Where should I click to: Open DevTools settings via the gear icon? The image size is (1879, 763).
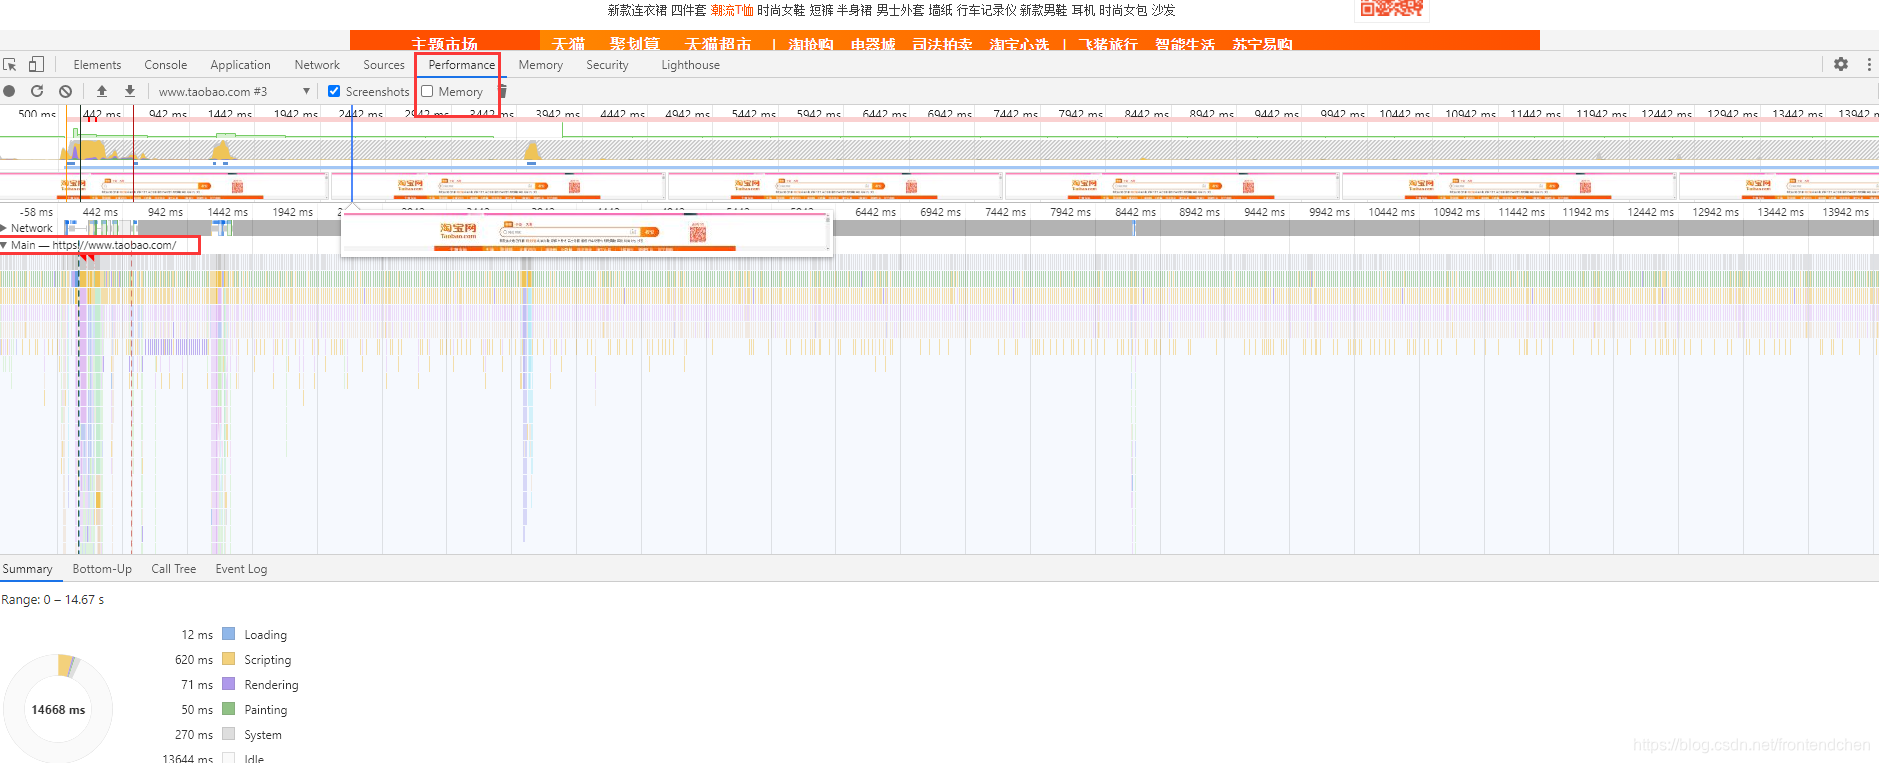pos(1841,64)
